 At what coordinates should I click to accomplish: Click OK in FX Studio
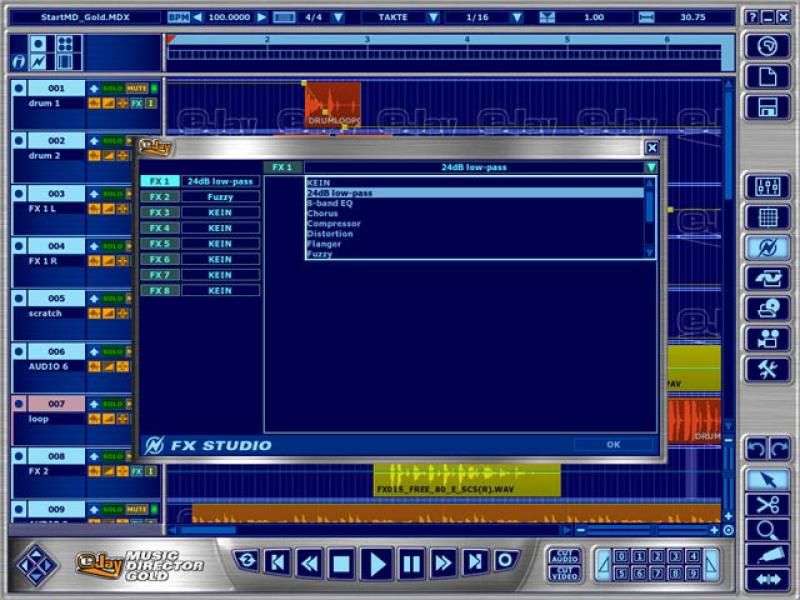click(613, 444)
